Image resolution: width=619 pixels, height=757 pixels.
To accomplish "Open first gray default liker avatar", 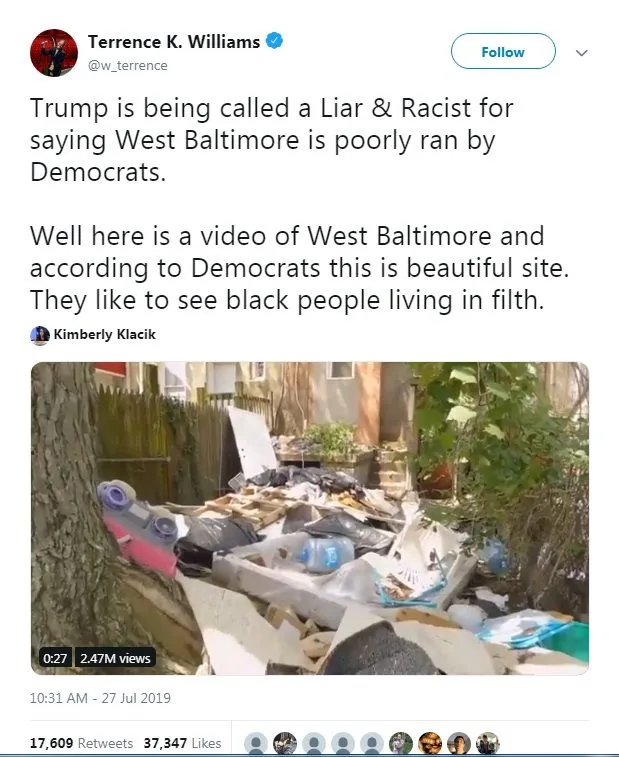I will pyautogui.click(x=256, y=743).
